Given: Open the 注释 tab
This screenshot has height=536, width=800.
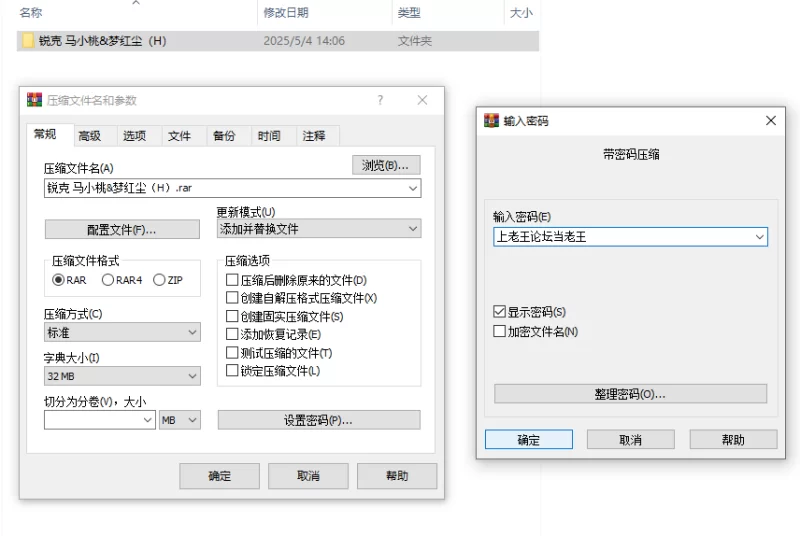Looking at the screenshot, I should point(313,136).
